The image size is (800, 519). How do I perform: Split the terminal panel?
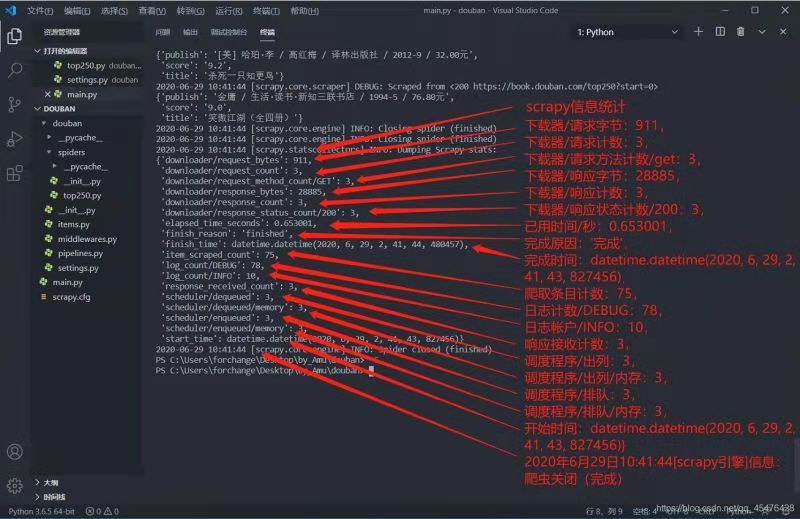pyautogui.click(x=720, y=32)
